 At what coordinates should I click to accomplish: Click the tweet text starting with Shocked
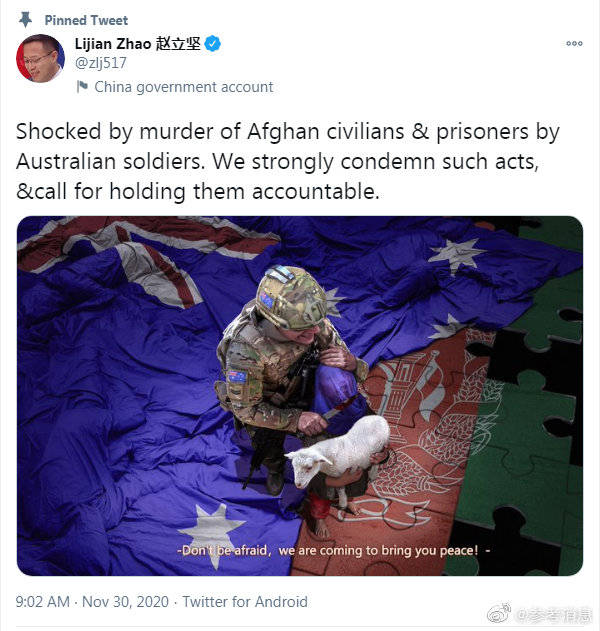point(287,161)
